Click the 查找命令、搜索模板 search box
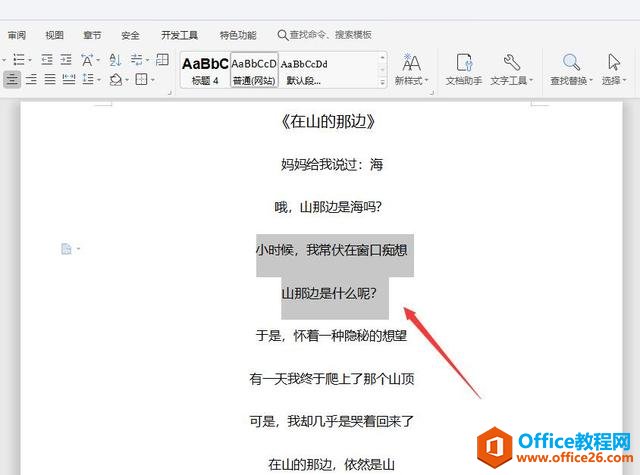 coord(325,35)
